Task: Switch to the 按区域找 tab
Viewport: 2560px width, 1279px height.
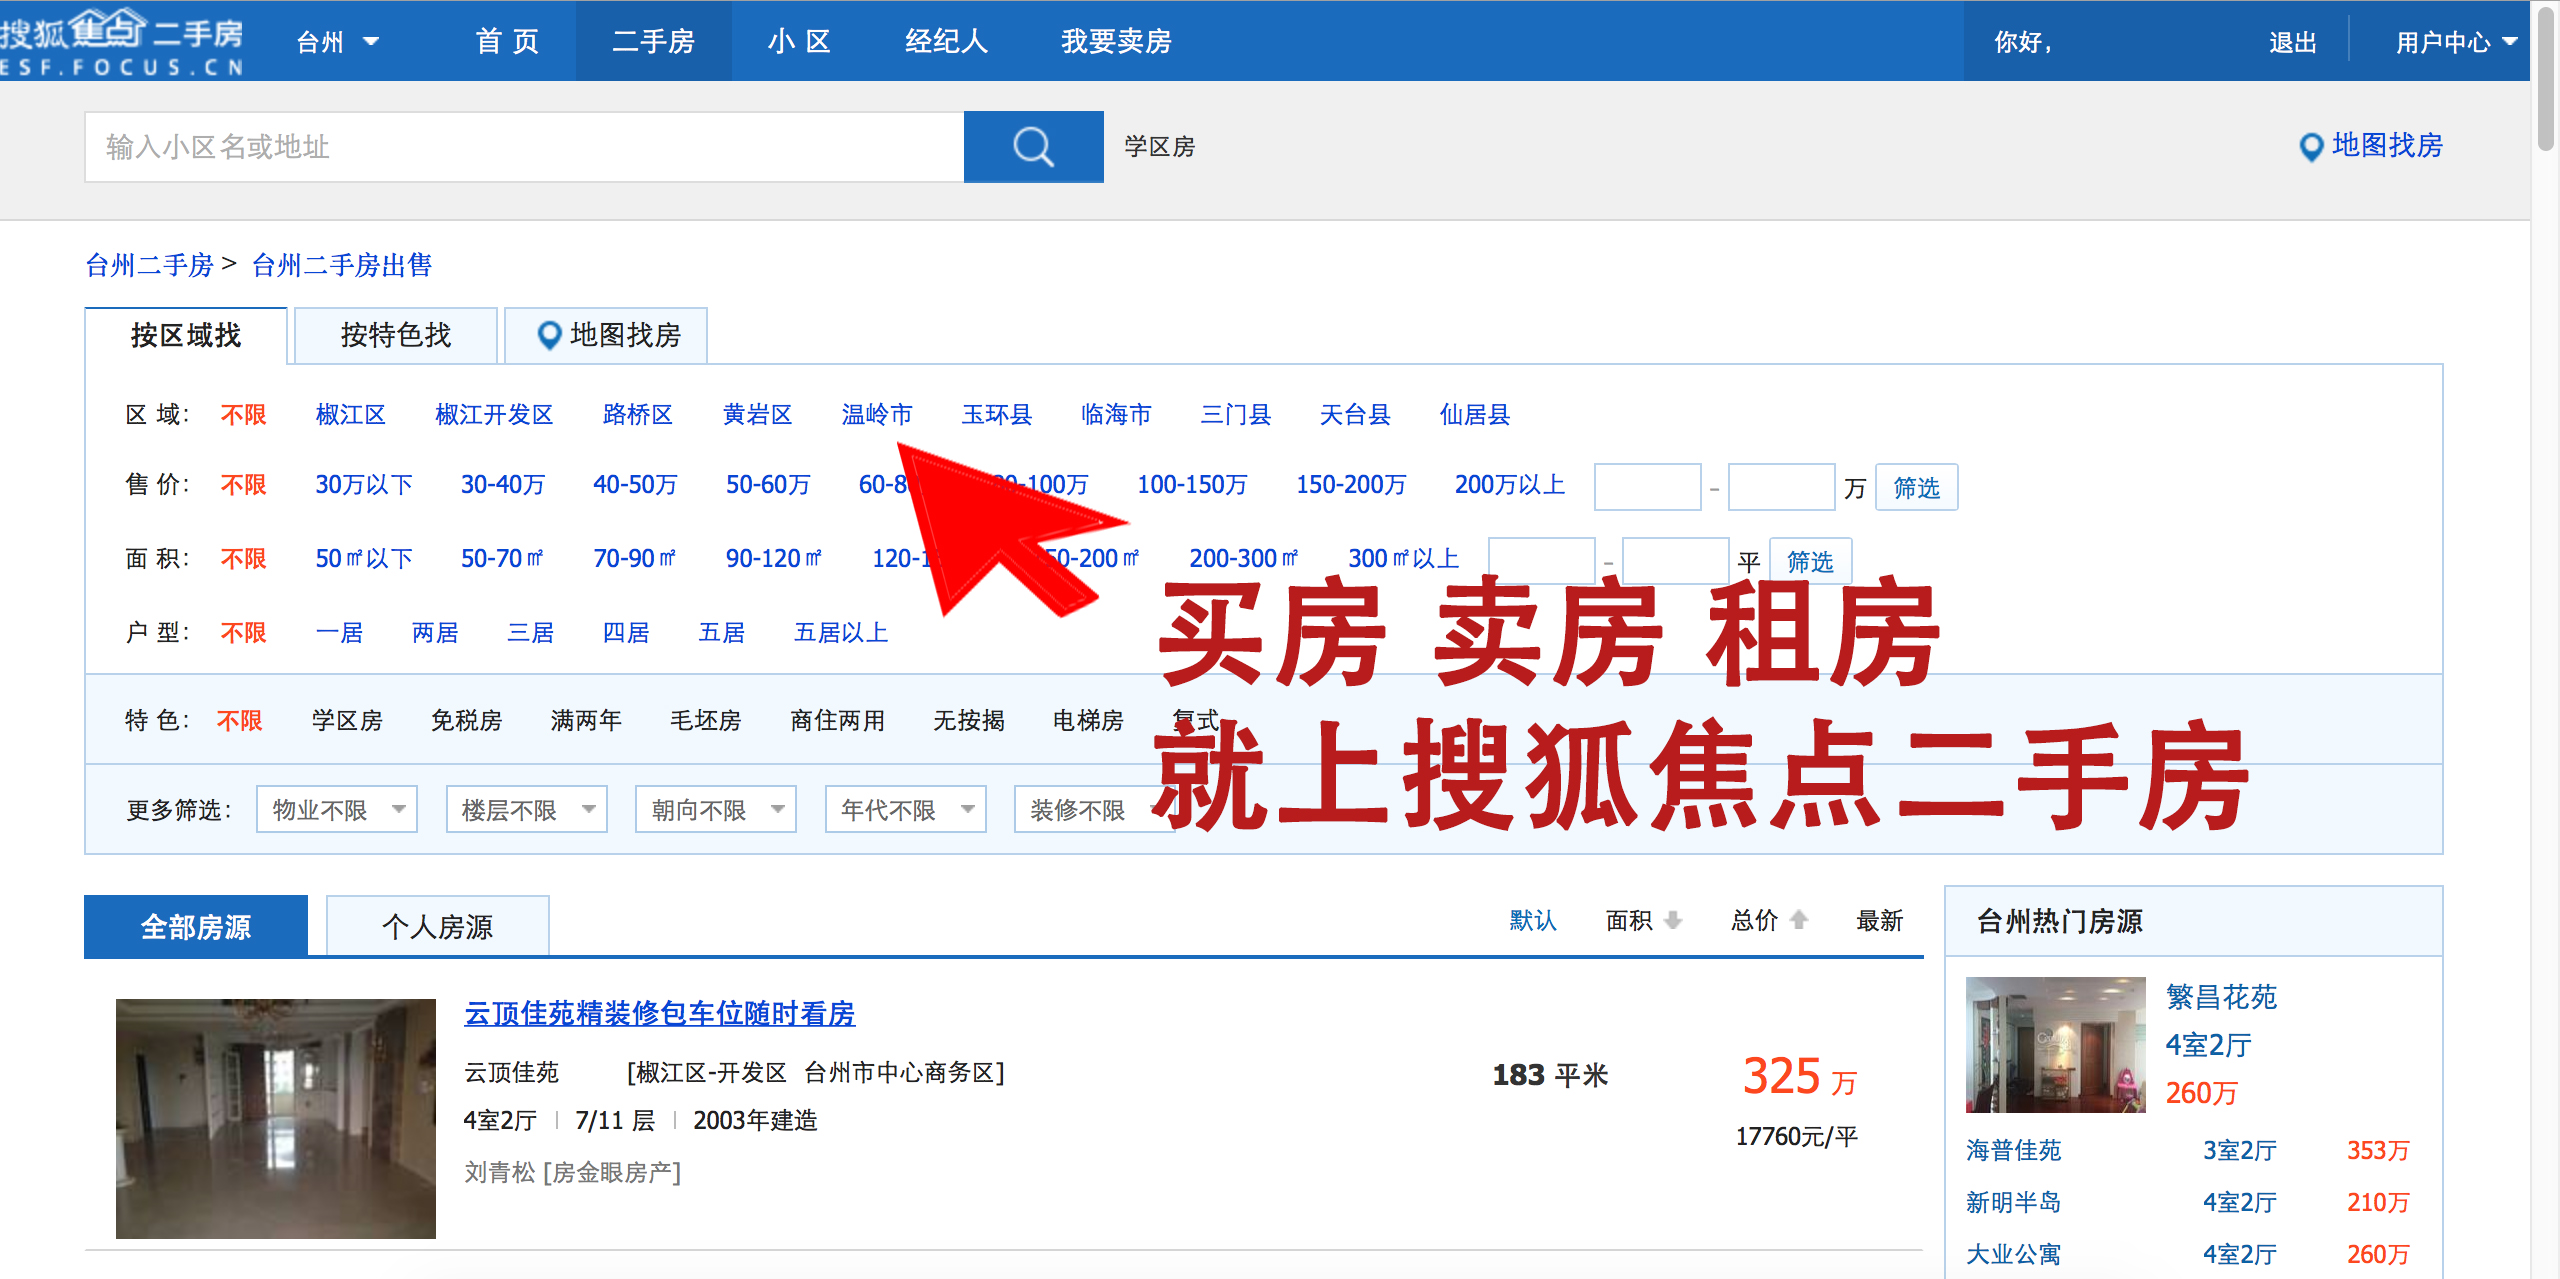Action: pyautogui.click(x=186, y=335)
